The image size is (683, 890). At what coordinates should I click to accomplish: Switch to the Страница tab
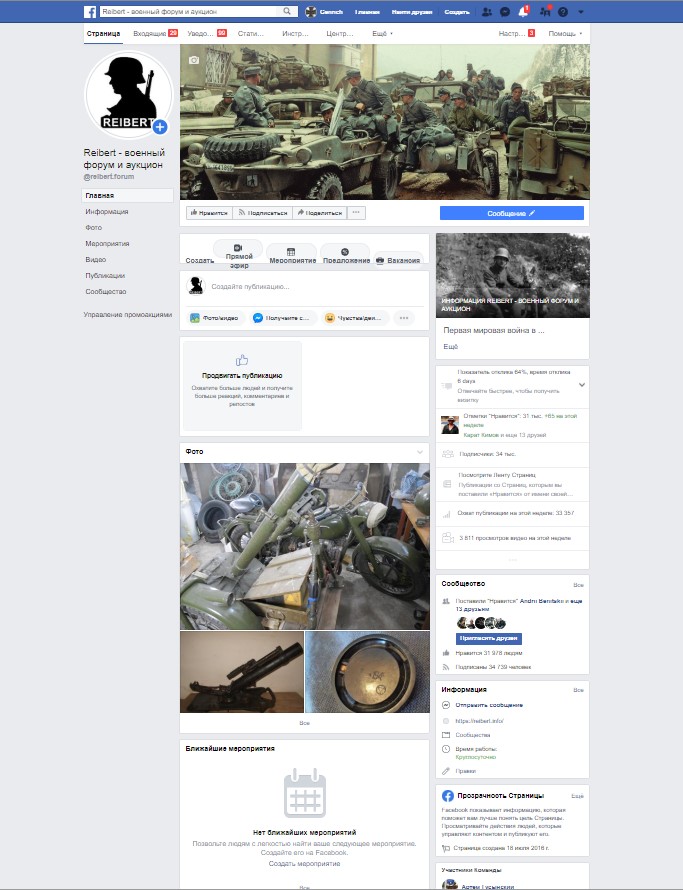103,33
